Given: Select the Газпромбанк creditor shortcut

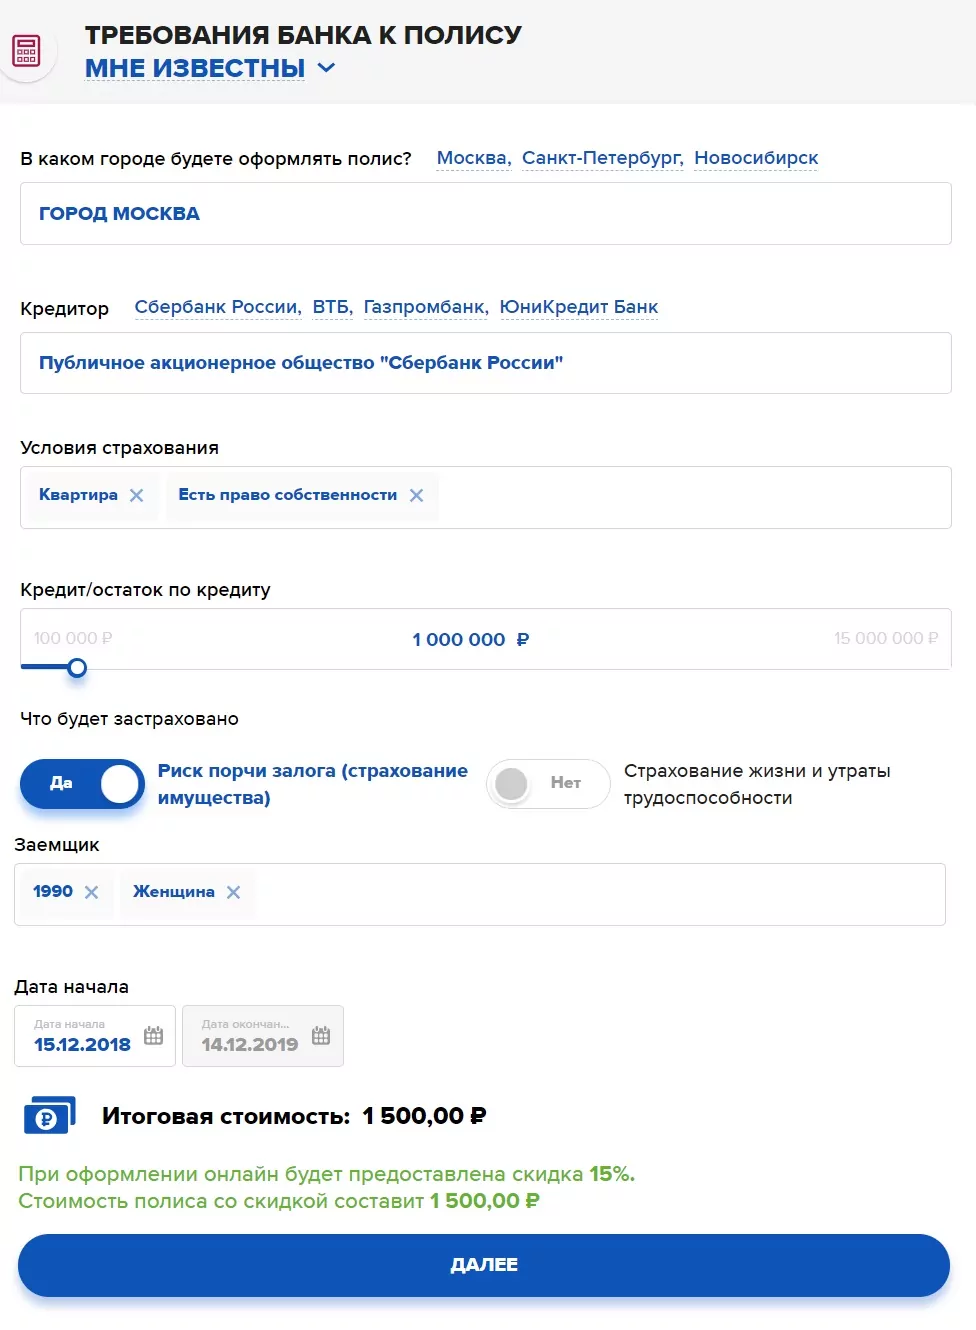Looking at the screenshot, I should pyautogui.click(x=425, y=307).
